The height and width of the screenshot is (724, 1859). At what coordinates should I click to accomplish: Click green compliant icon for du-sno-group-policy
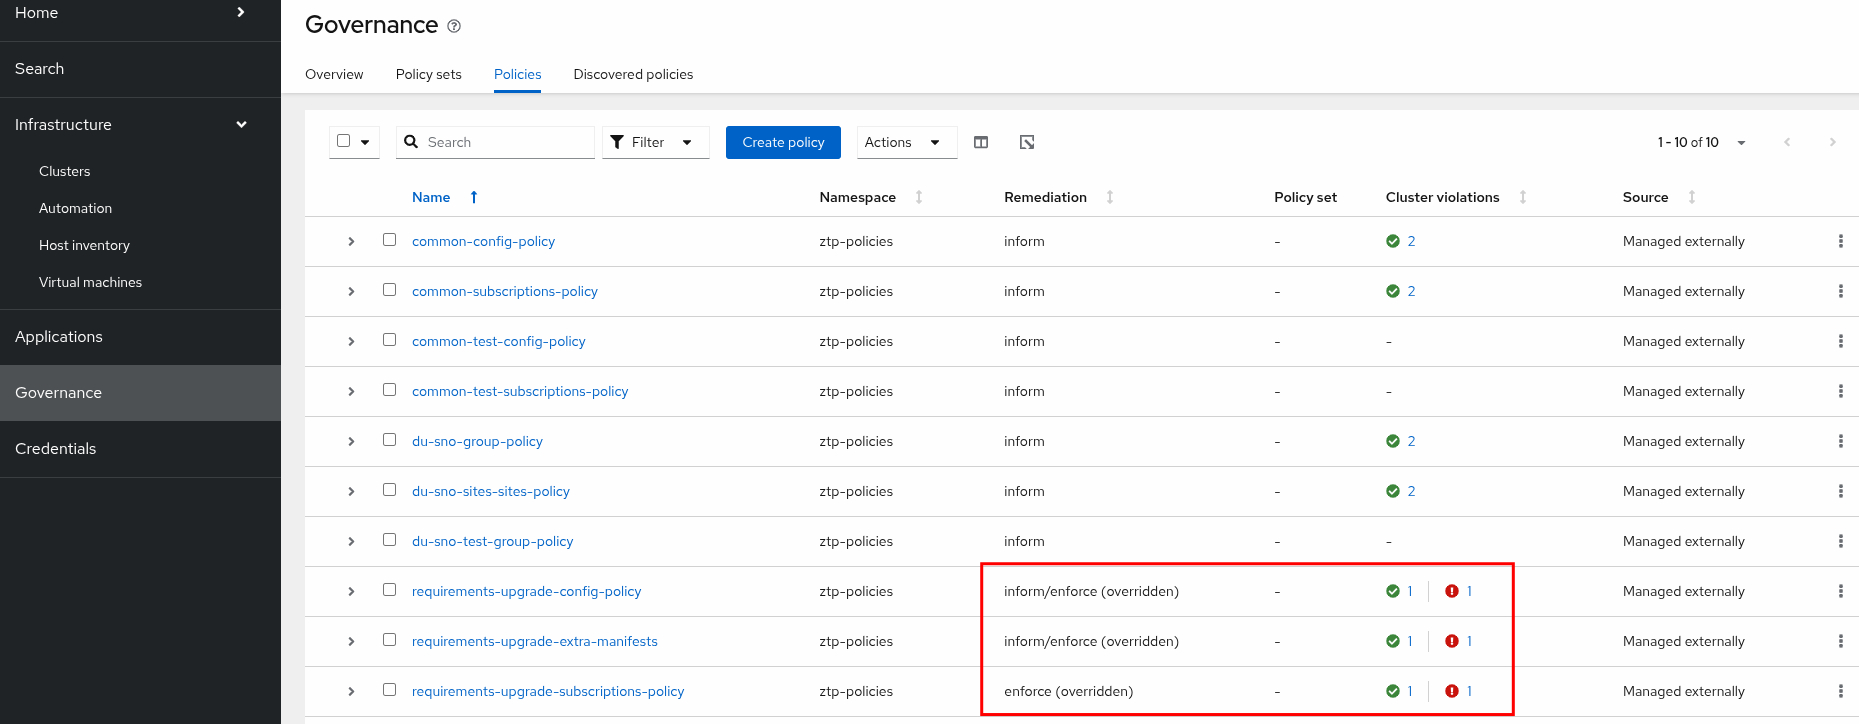tap(1393, 441)
